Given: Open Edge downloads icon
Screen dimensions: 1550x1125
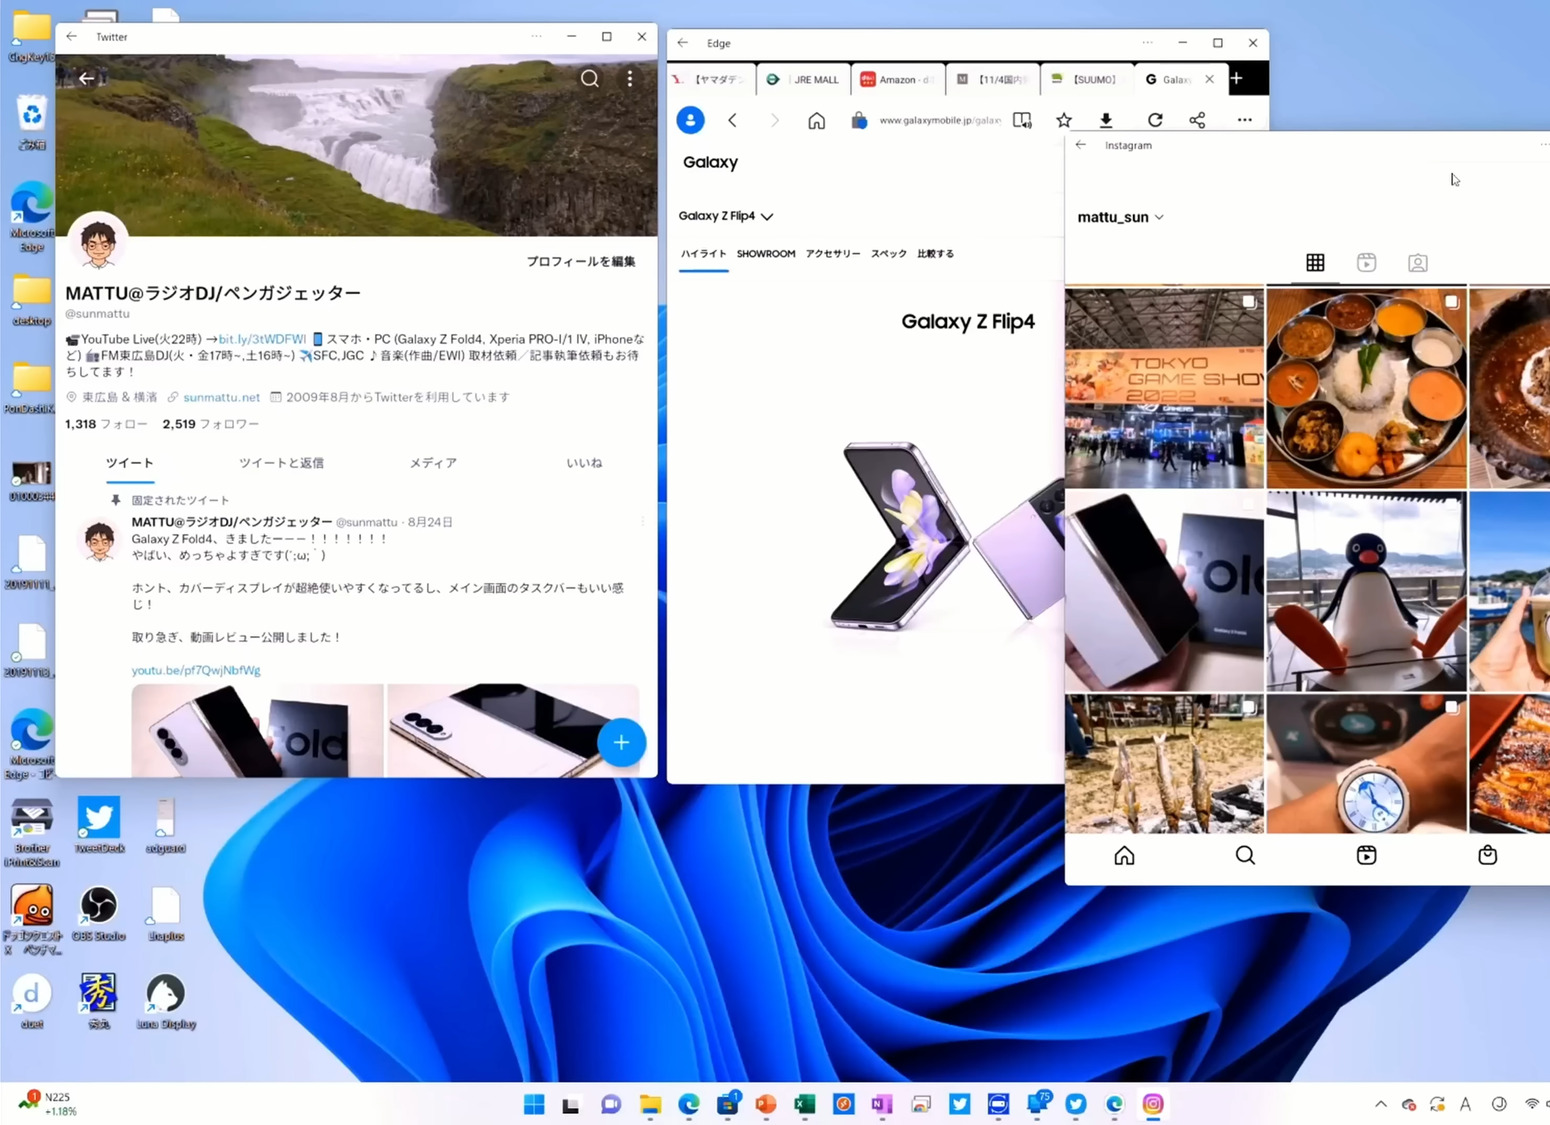Looking at the screenshot, I should (1106, 120).
